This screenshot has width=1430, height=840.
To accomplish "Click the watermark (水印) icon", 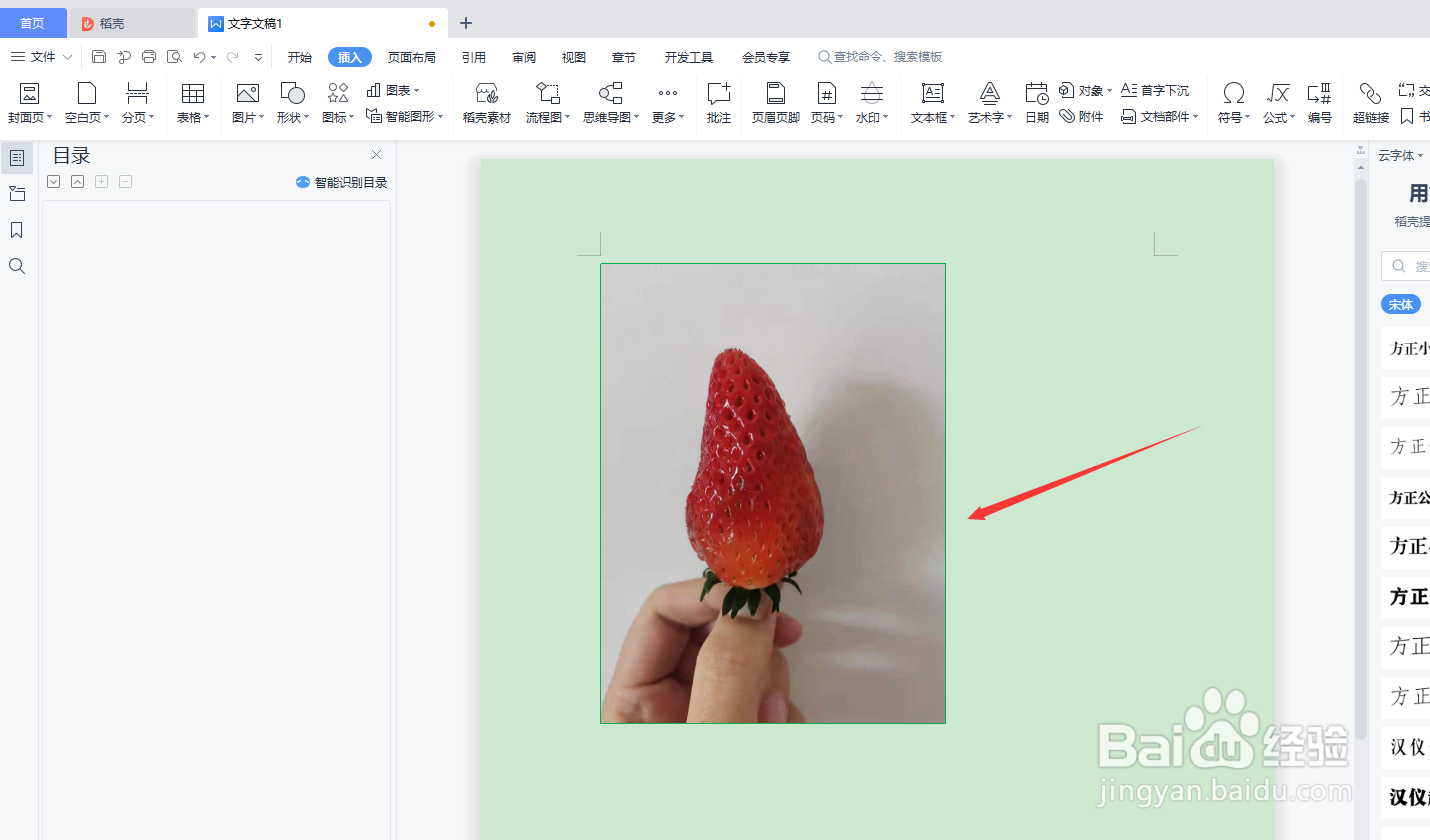I will 872,94.
